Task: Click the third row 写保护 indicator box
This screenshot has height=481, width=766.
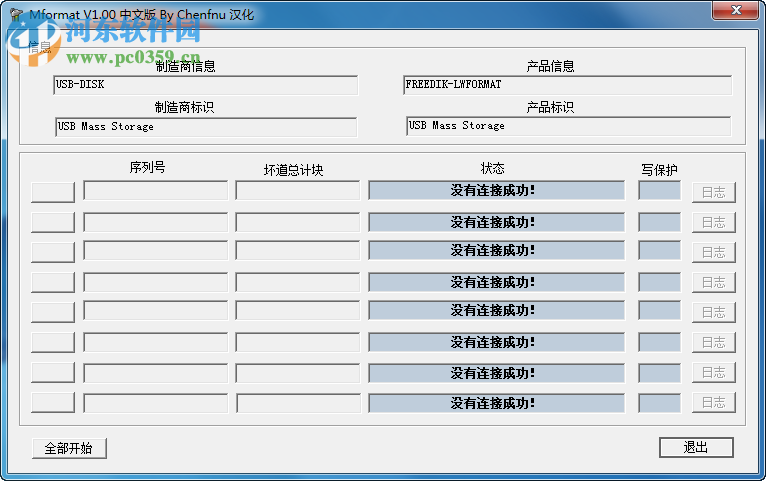Action: click(660, 251)
